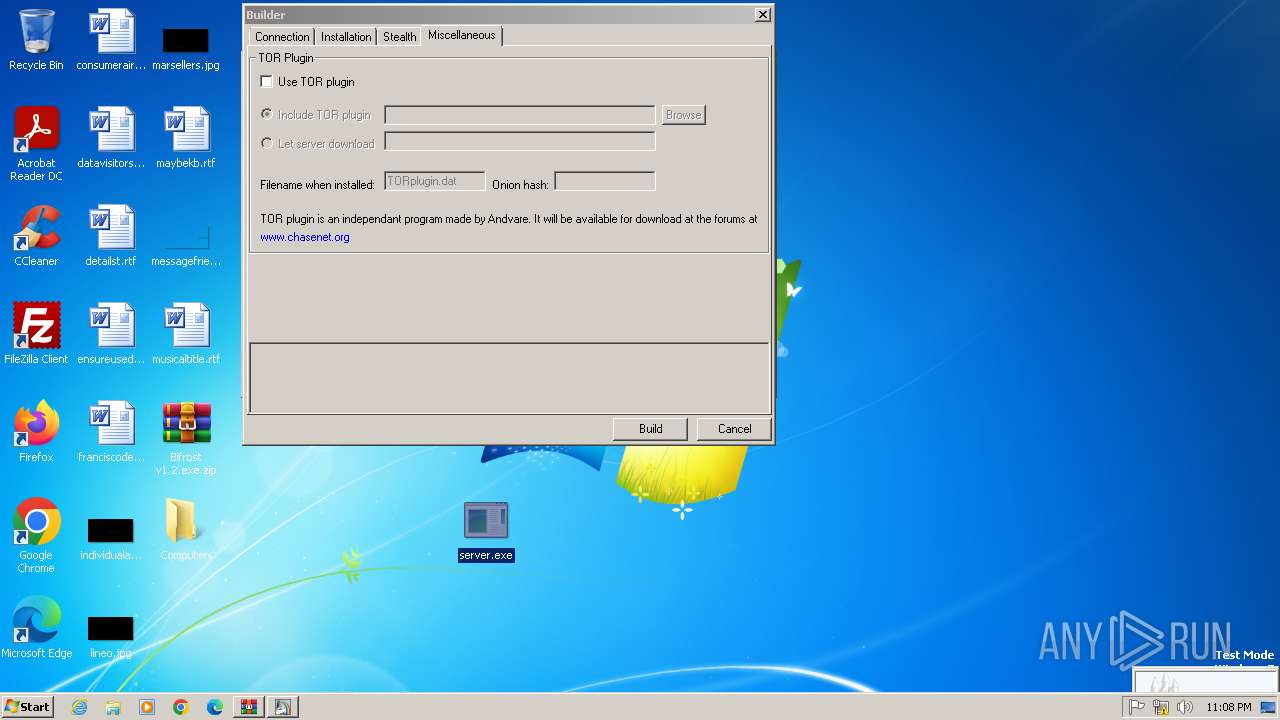The width and height of the screenshot is (1280, 720).
Task: Select the ensureused Word document
Action: click(111, 334)
